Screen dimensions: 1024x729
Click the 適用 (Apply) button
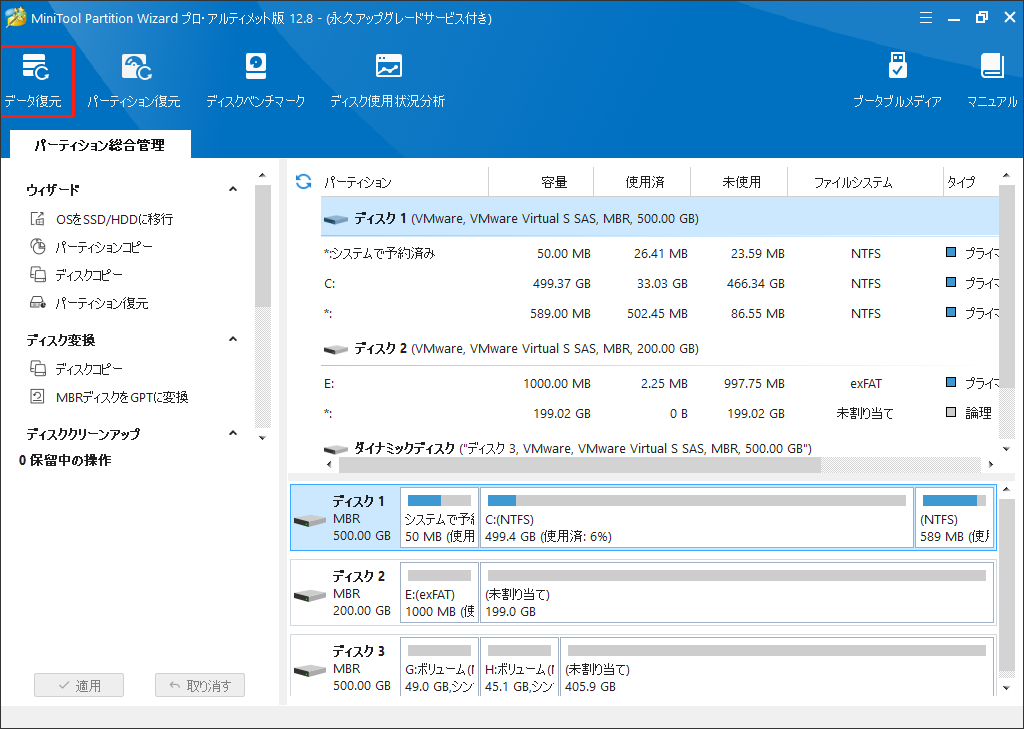click(79, 685)
